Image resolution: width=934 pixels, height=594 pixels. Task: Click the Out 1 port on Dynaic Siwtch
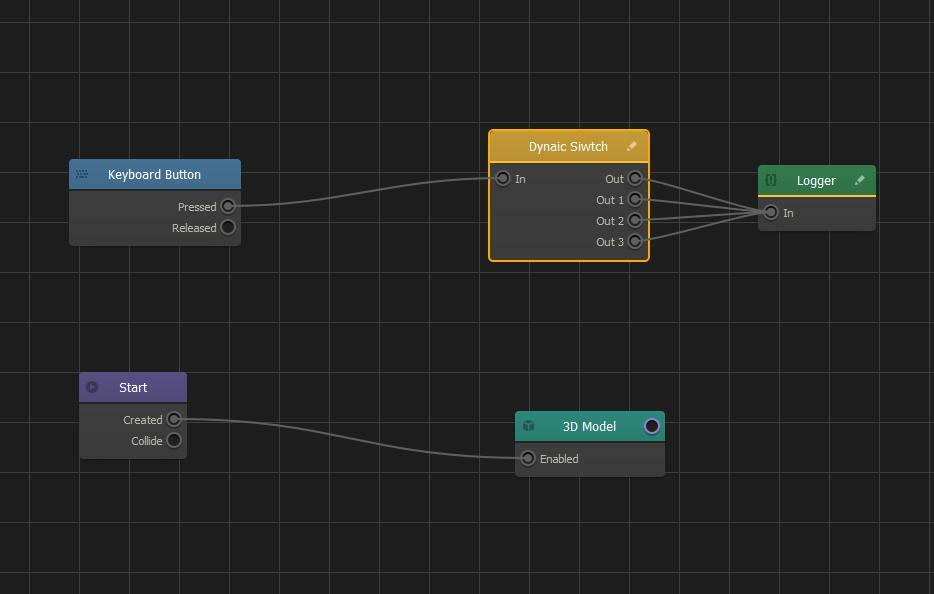pyautogui.click(x=635, y=200)
